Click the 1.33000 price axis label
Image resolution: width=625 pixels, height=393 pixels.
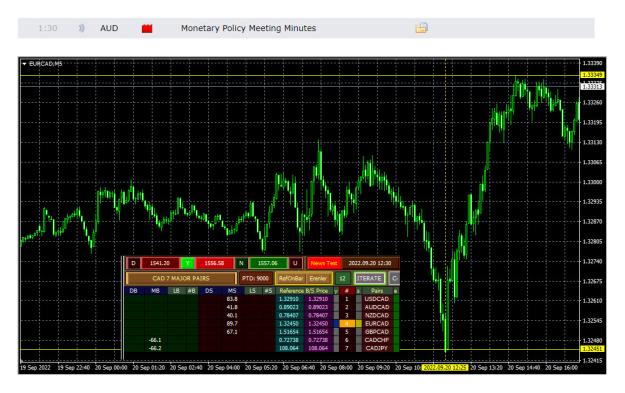point(592,182)
